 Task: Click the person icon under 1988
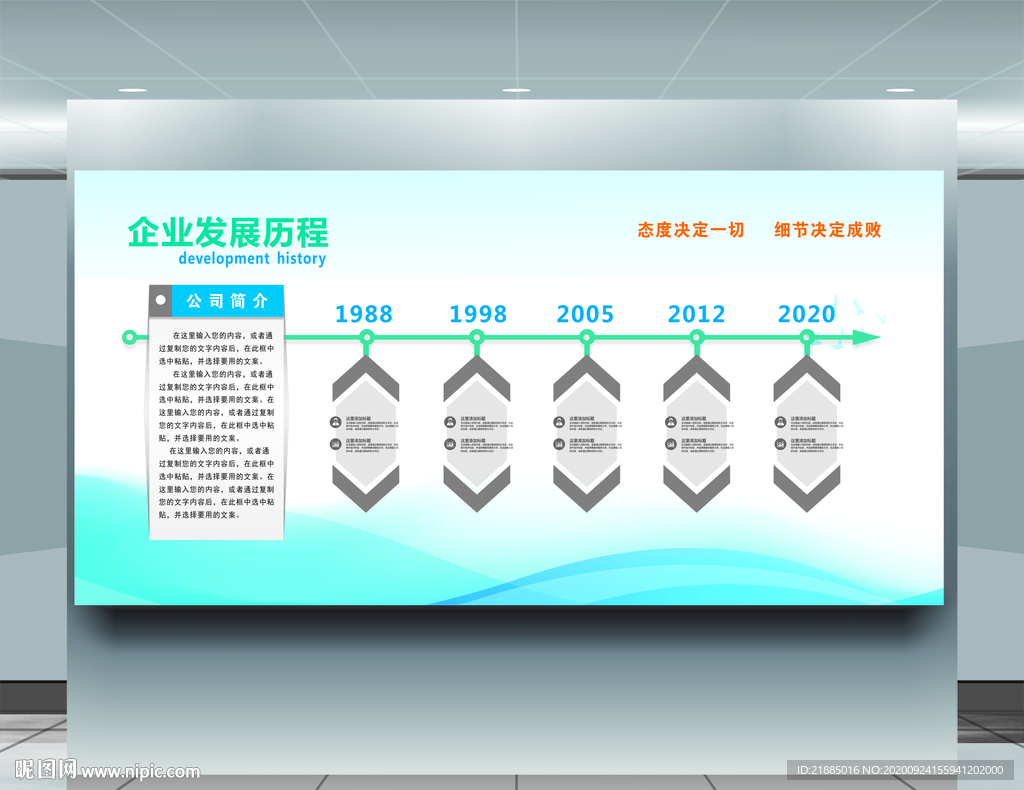(x=336, y=422)
